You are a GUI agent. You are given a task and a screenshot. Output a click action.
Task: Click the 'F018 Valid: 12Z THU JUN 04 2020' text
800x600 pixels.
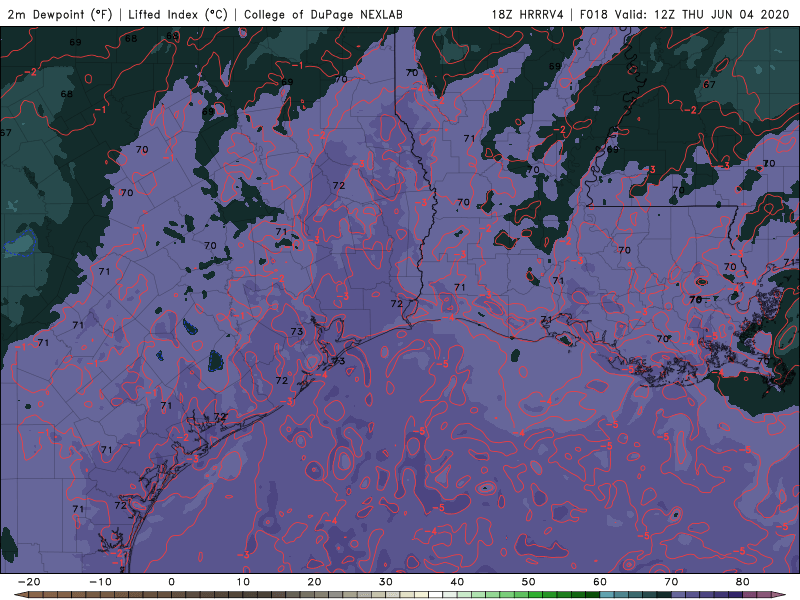point(685,14)
